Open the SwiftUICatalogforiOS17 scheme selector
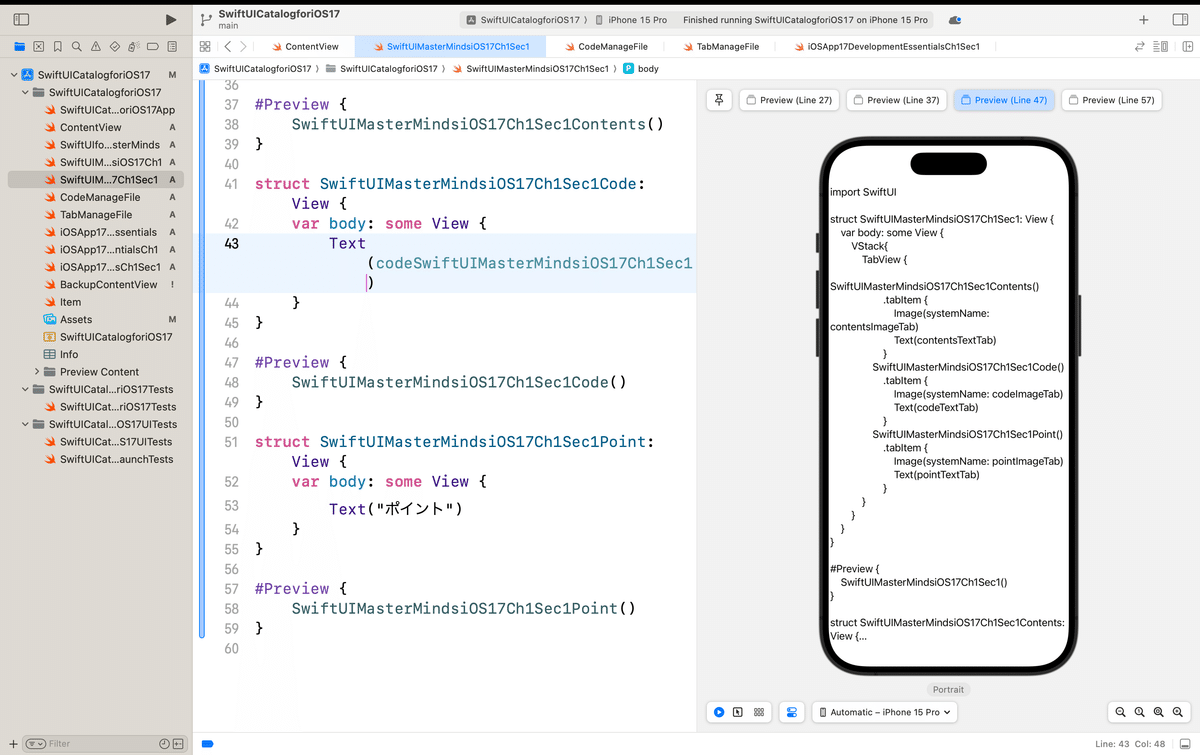Screen dimensions: 1200x755 tap(525, 20)
